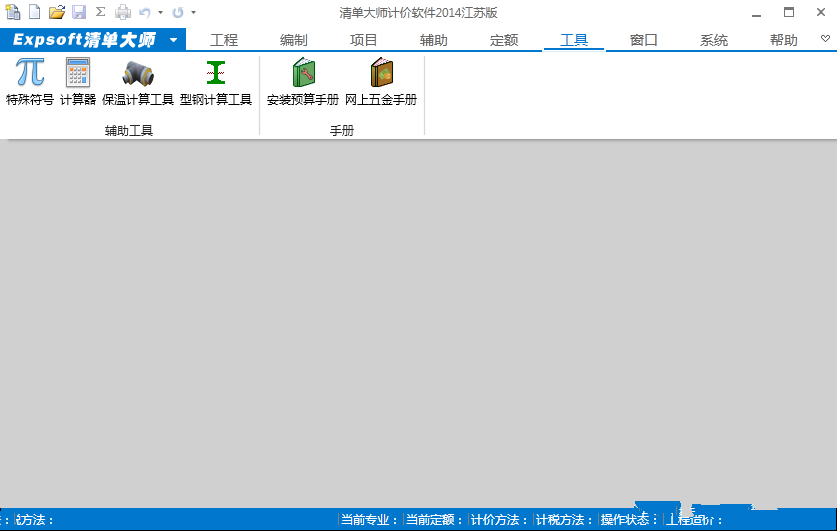837x531 pixels.
Task: Click the 操作状态 status bar entry
Action: 629,520
